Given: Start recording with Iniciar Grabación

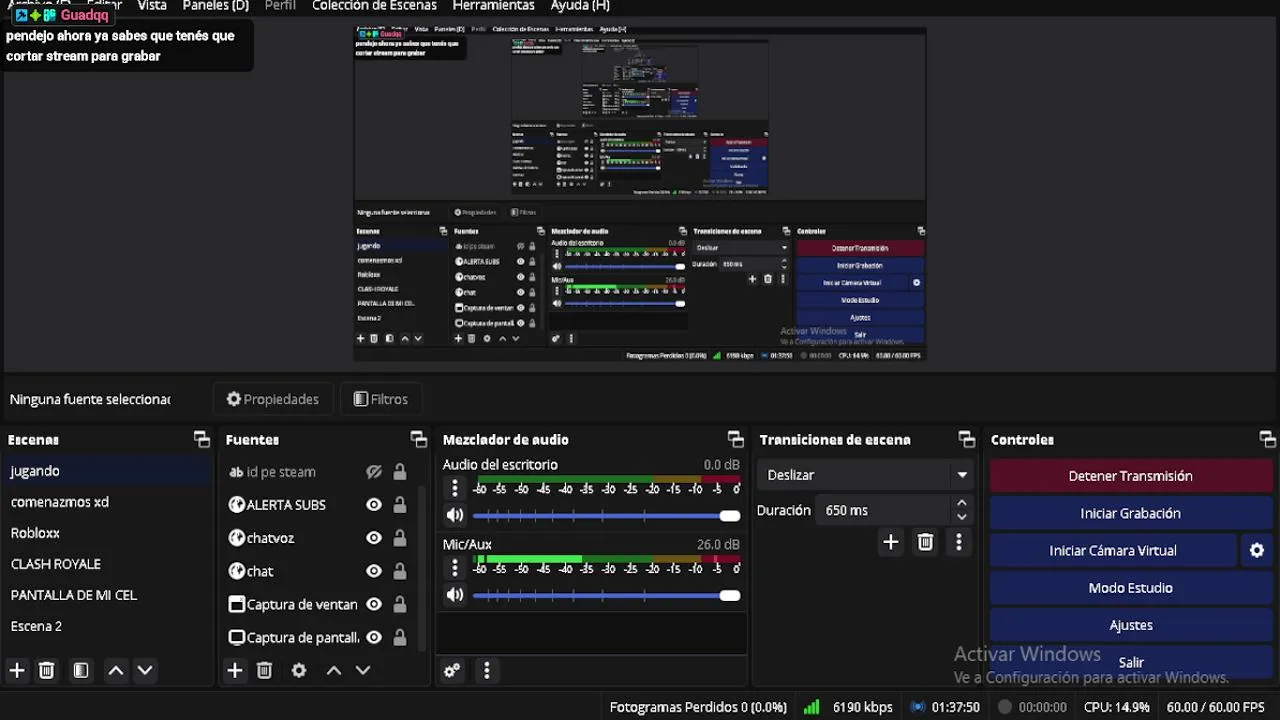Looking at the screenshot, I should coord(1130,513).
